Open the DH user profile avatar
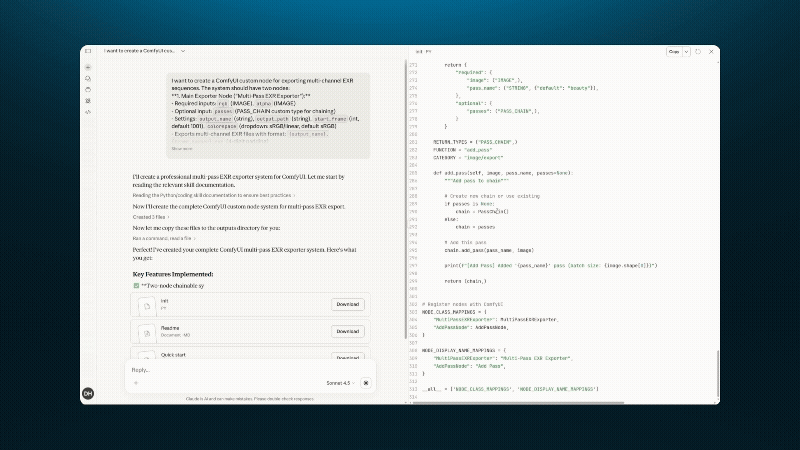800x450 pixels. [x=88, y=393]
